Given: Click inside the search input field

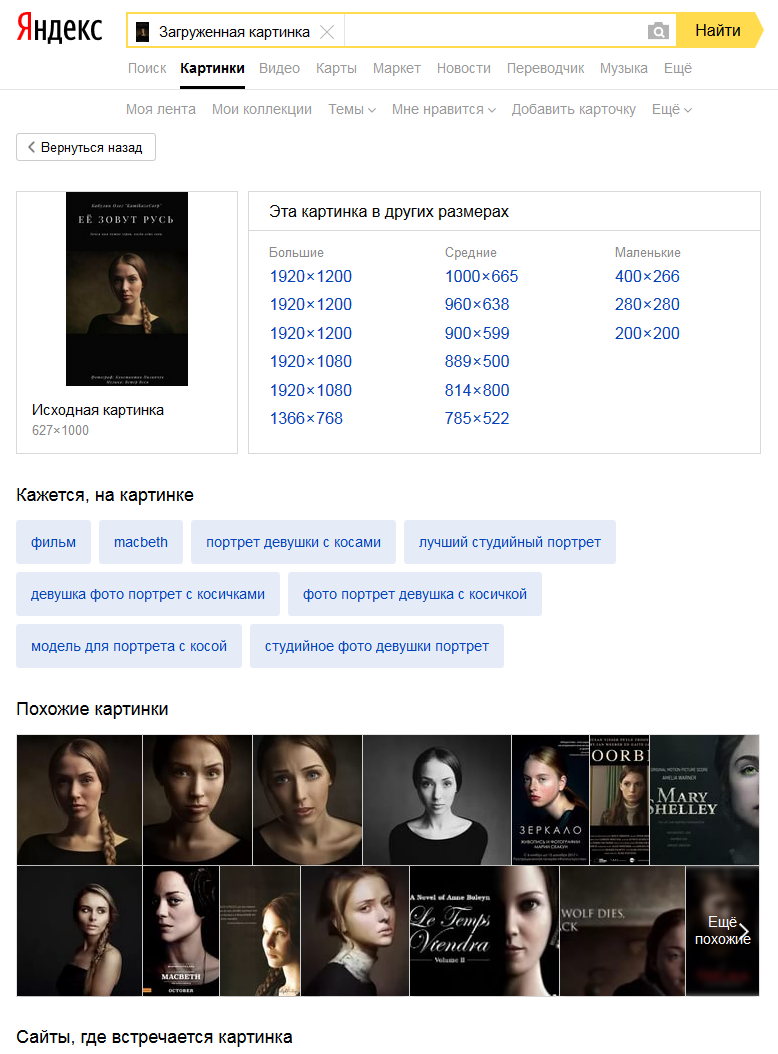Looking at the screenshot, I should [x=494, y=31].
